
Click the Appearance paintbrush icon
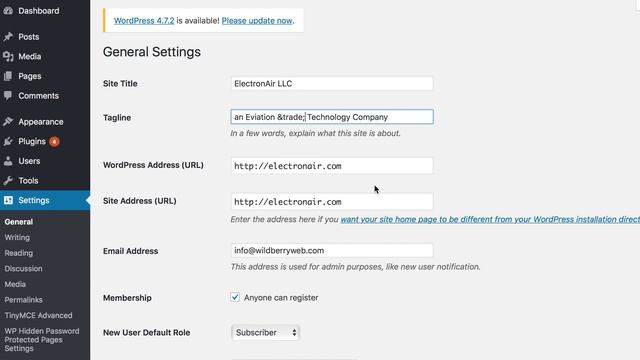coord(8,122)
